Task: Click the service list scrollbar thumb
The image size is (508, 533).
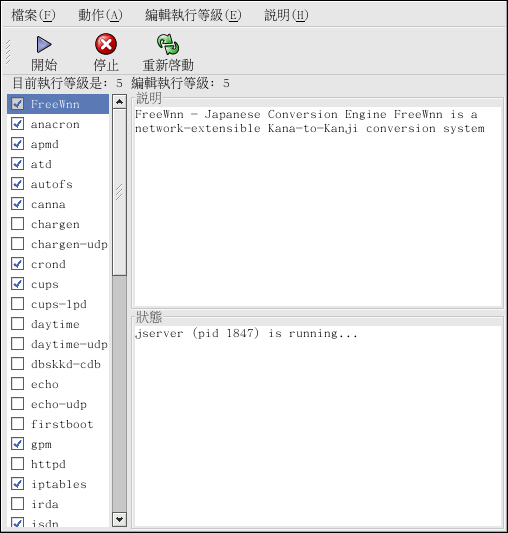Action: [x=119, y=192]
